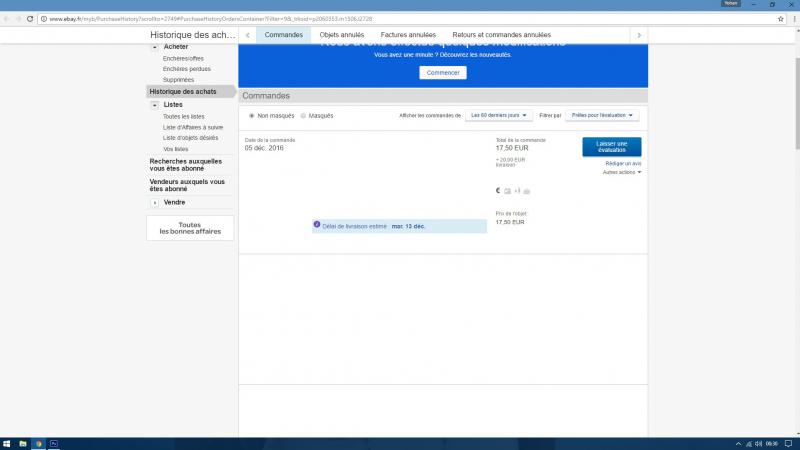The height and width of the screenshot is (450, 800).
Task: Open the 'Les 60 derniers jours' dropdown
Action: click(x=499, y=116)
